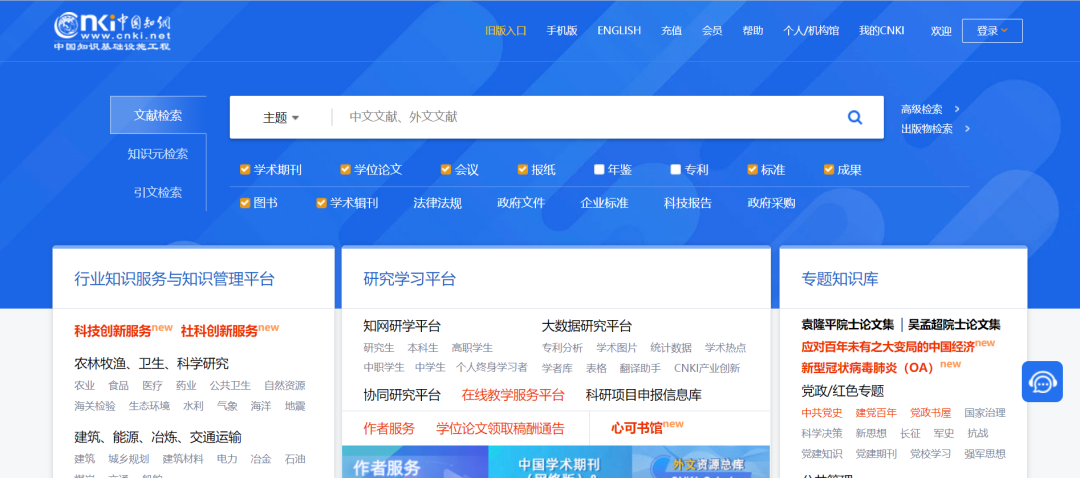Select the 文献检索 tab

coord(158,115)
